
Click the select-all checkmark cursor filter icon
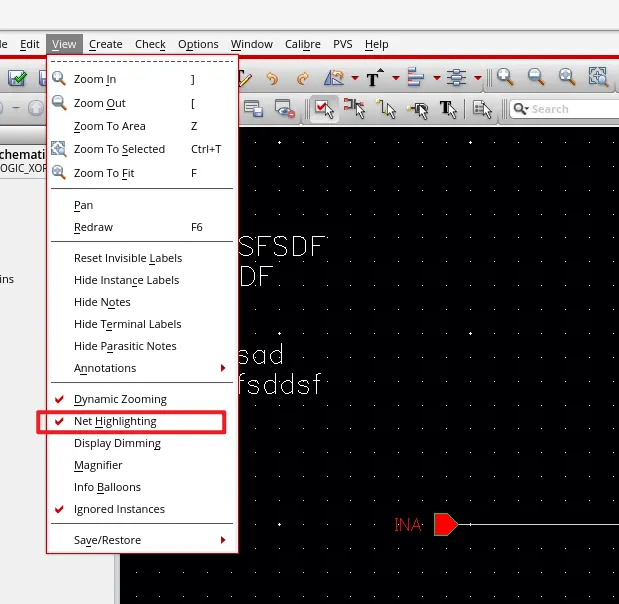point(325,109)
